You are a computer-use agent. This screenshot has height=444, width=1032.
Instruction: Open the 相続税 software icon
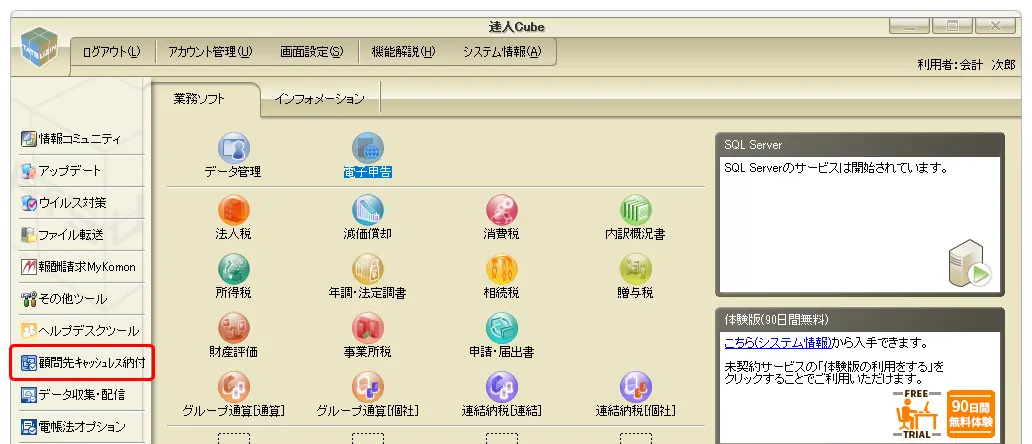coord(501,269)
